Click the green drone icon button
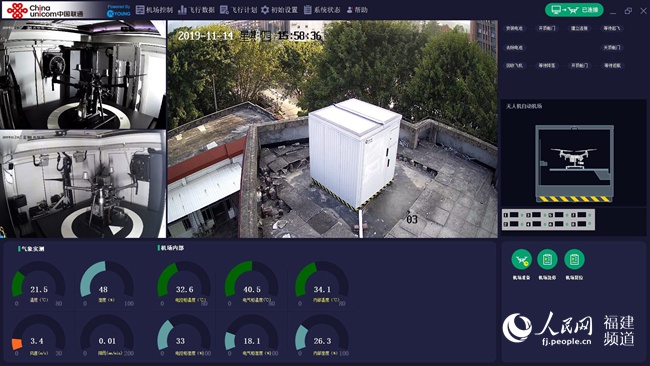 (521, 260)
